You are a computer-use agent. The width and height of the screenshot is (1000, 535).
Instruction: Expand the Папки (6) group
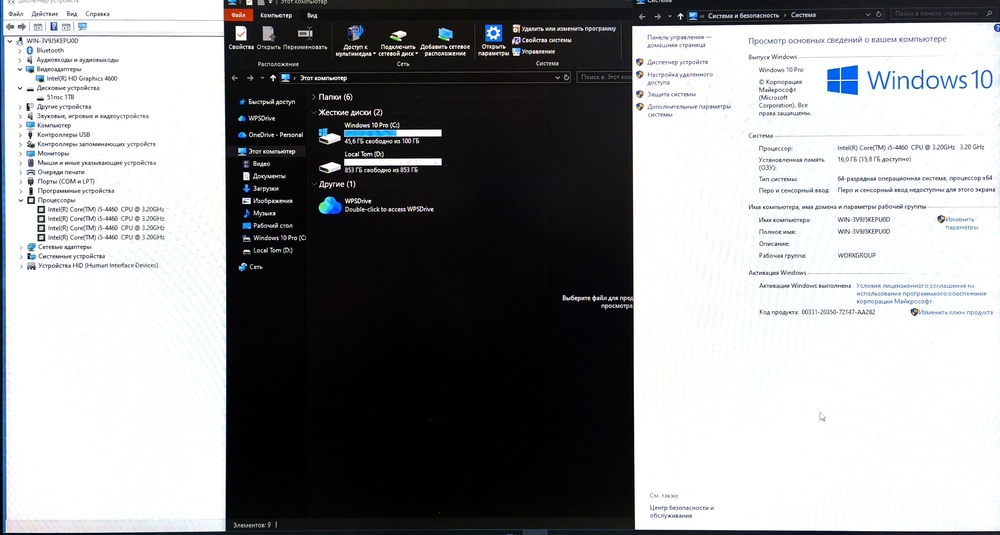[x=313, y=97]
